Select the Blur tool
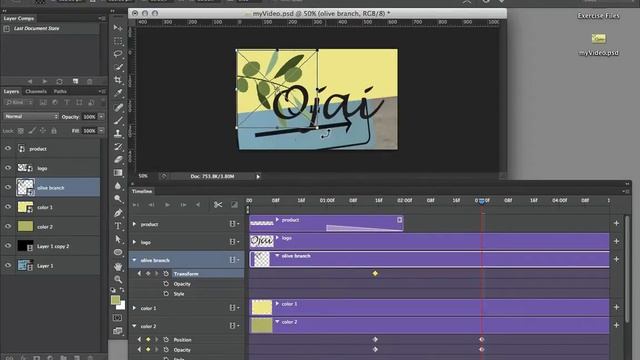The width and height of the screenshot is (640, 360). tap(118, 185)
